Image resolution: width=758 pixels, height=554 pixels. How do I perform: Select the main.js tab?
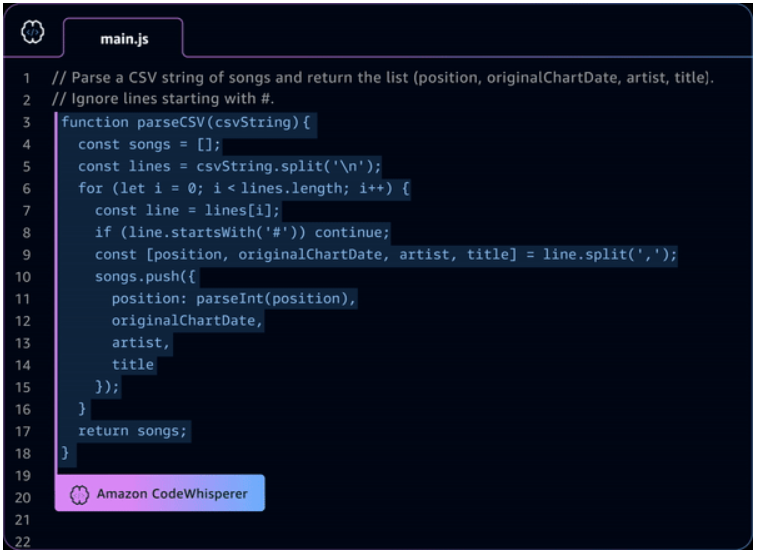point(124,39)
